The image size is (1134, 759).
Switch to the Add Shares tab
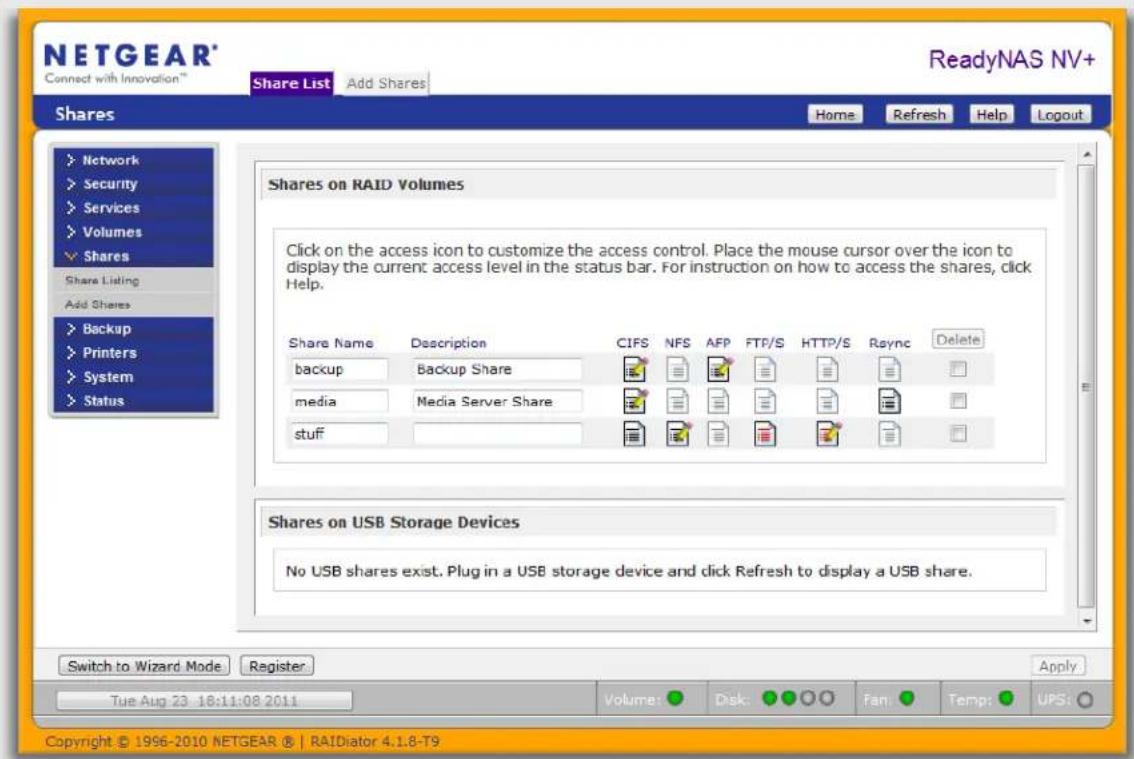point(385,83)
